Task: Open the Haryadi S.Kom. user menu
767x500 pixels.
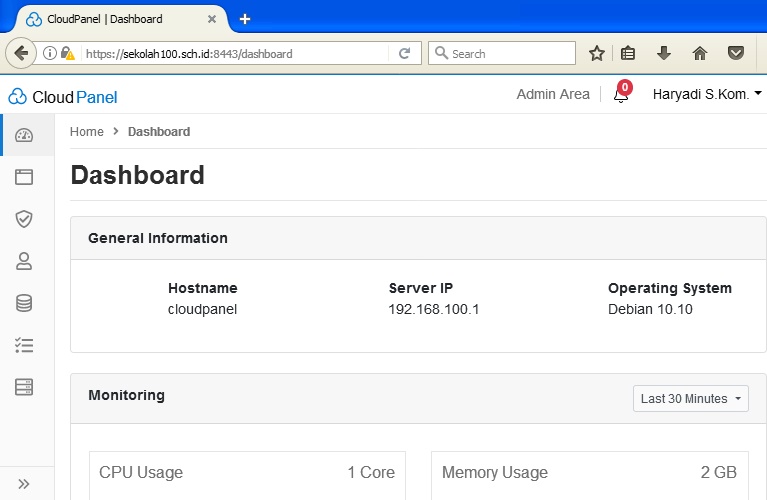Action: point(706,94)
